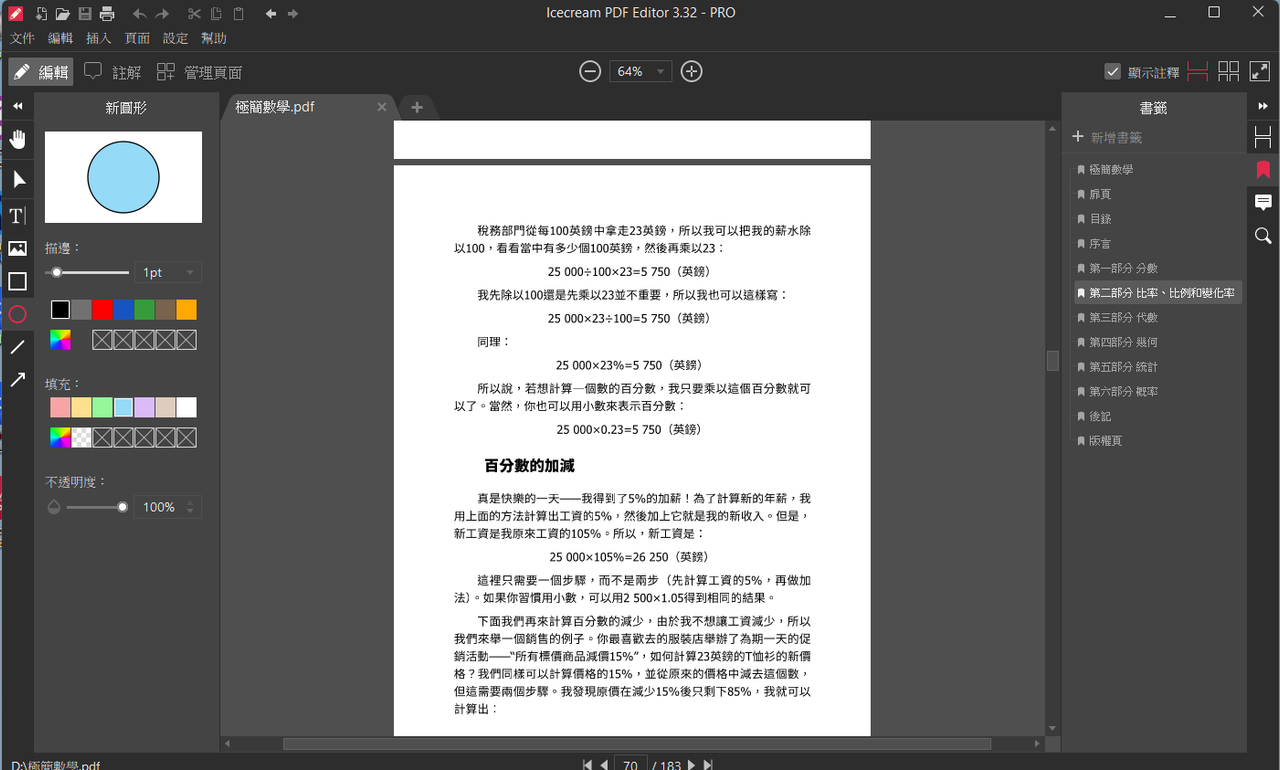This screenshot has width=1280, height=770.
Task: Click the 描邊 stroke width slider
Action: click(88, 272)
